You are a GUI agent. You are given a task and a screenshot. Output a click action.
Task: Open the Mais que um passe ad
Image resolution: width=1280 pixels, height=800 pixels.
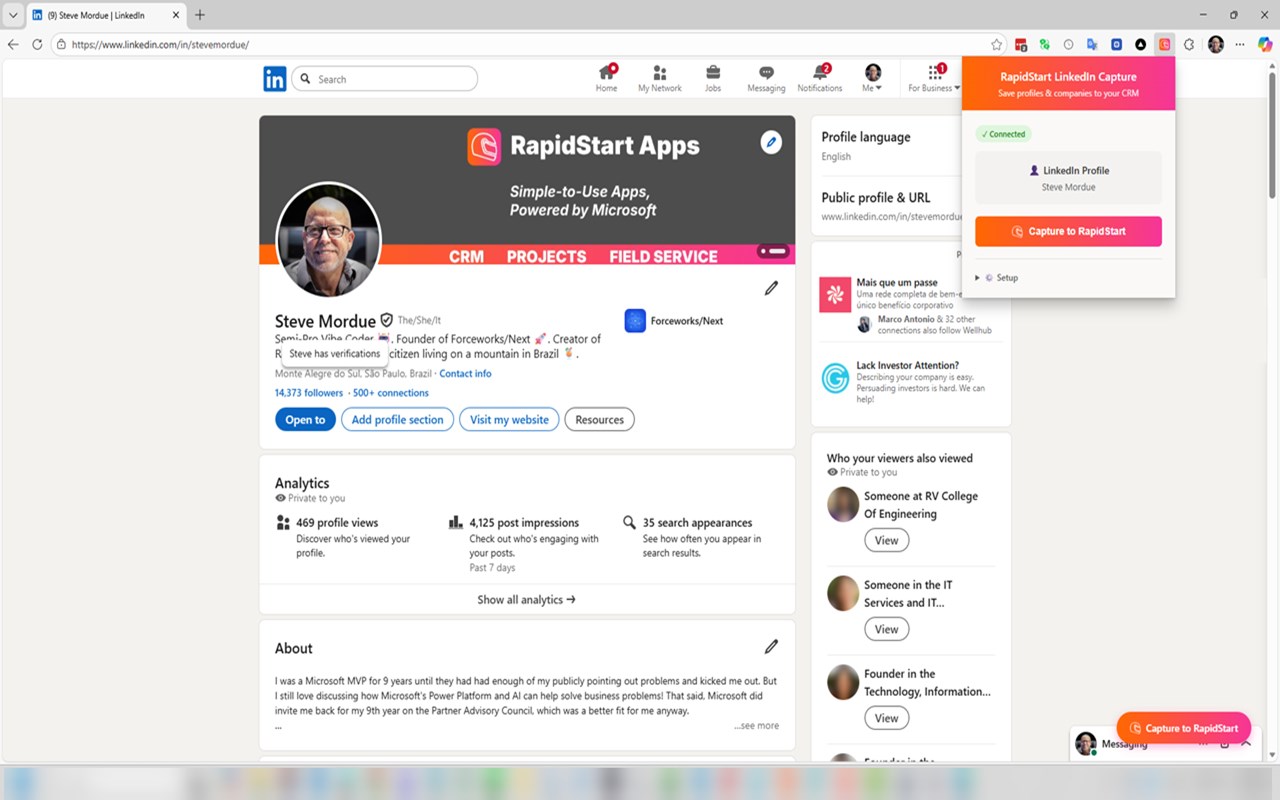pyautogui.click(x=897, y=283)
